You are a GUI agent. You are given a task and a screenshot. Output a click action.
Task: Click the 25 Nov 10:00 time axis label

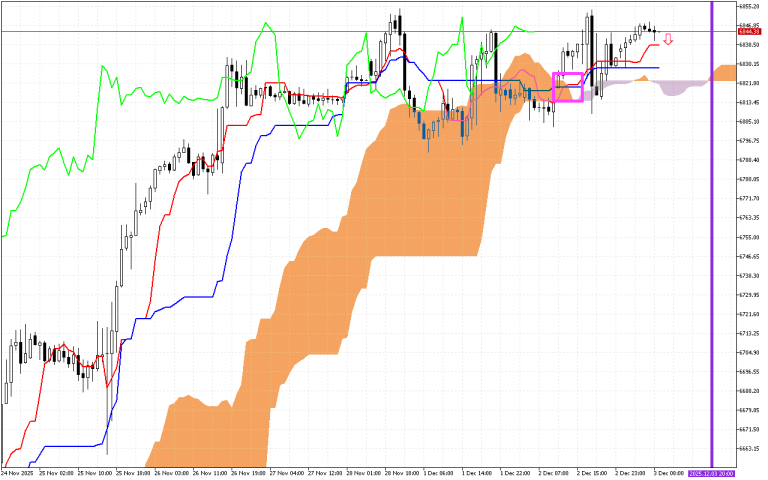point(94,474)
